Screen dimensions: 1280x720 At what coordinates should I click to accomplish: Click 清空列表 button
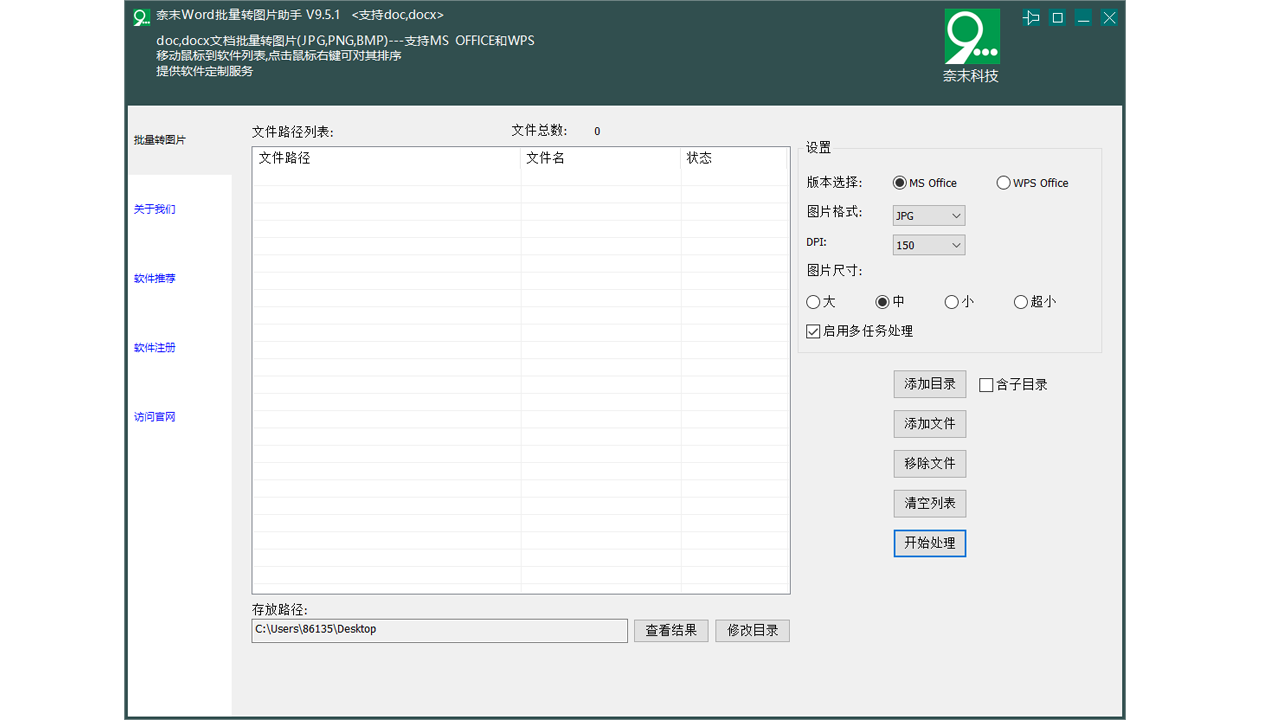pos(930,503)
